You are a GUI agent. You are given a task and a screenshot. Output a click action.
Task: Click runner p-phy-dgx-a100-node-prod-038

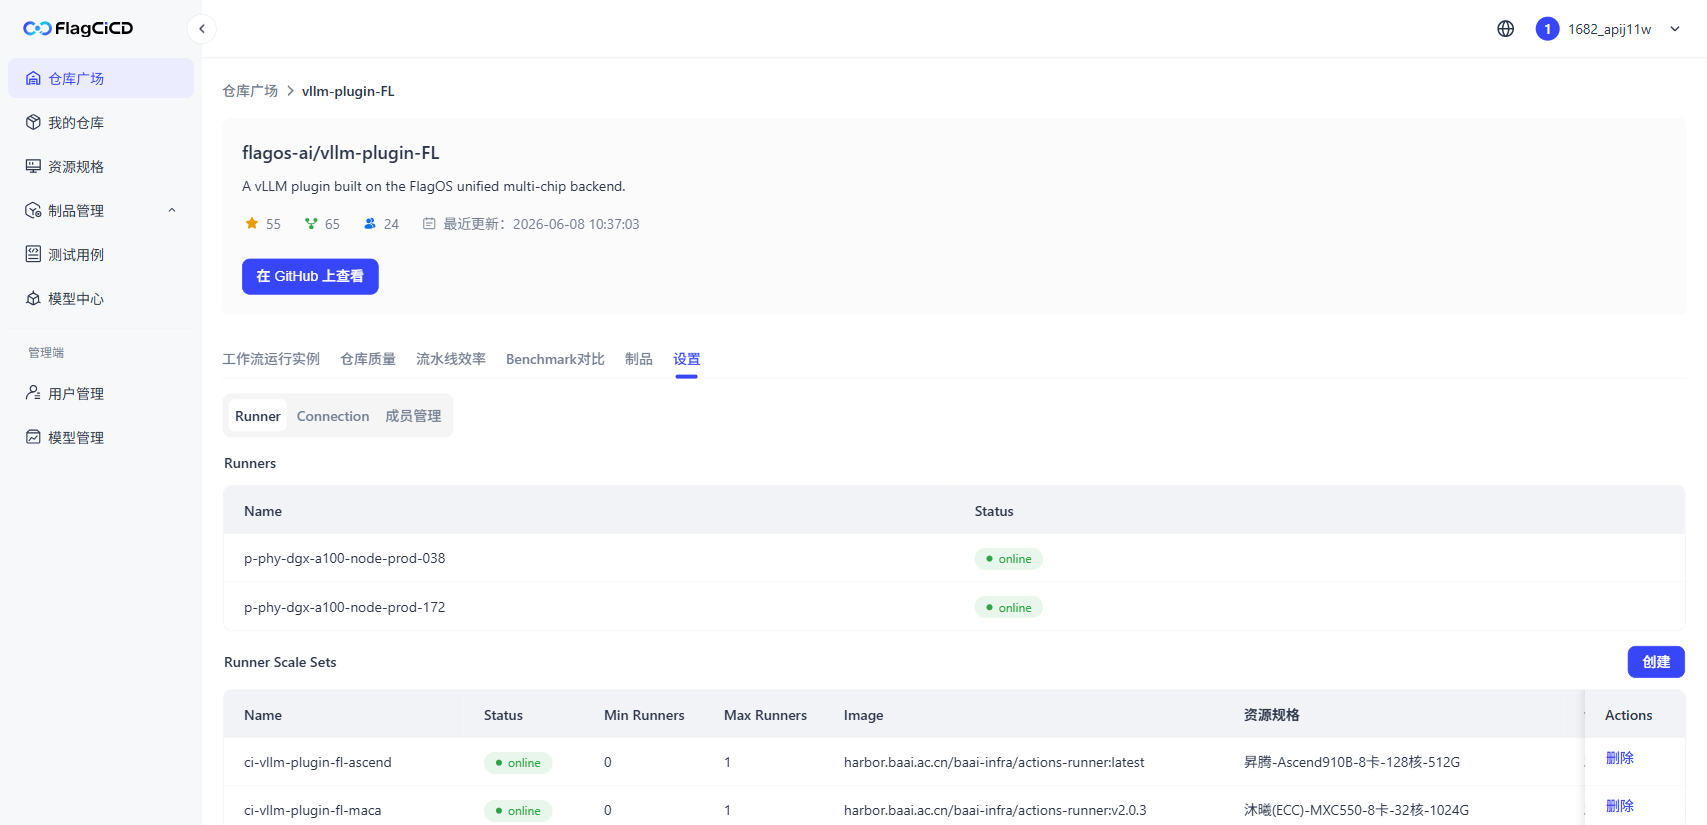click(x=345, y=558)
